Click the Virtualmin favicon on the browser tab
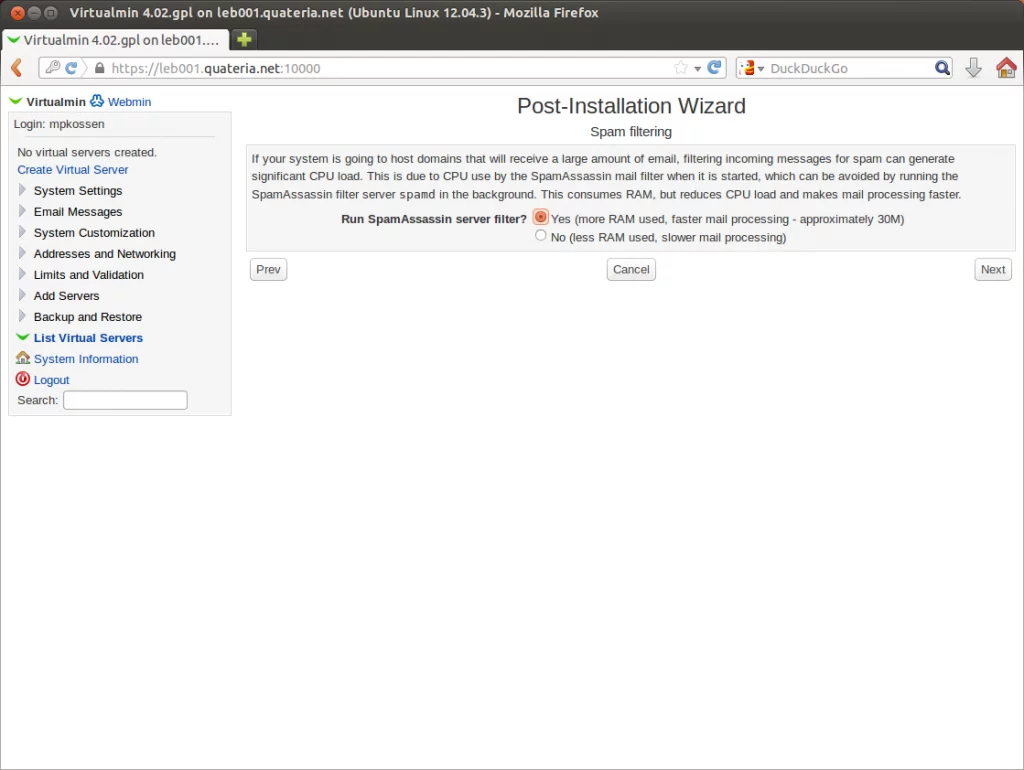Screen dimensions: 1024x770 point(13,39)
